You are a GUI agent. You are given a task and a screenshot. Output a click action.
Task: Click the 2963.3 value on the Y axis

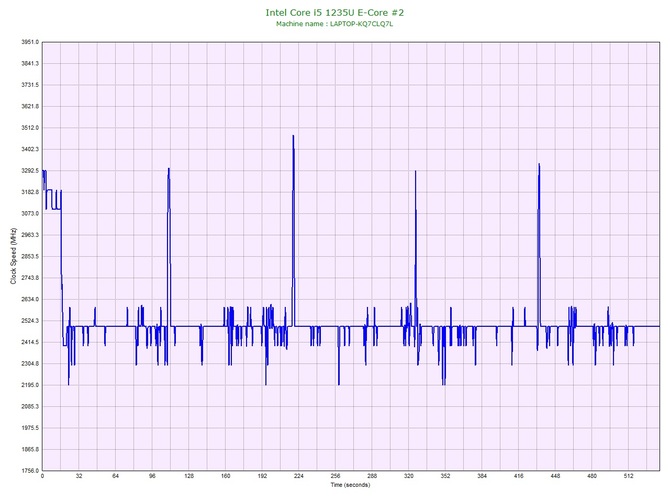coord(30,235)
